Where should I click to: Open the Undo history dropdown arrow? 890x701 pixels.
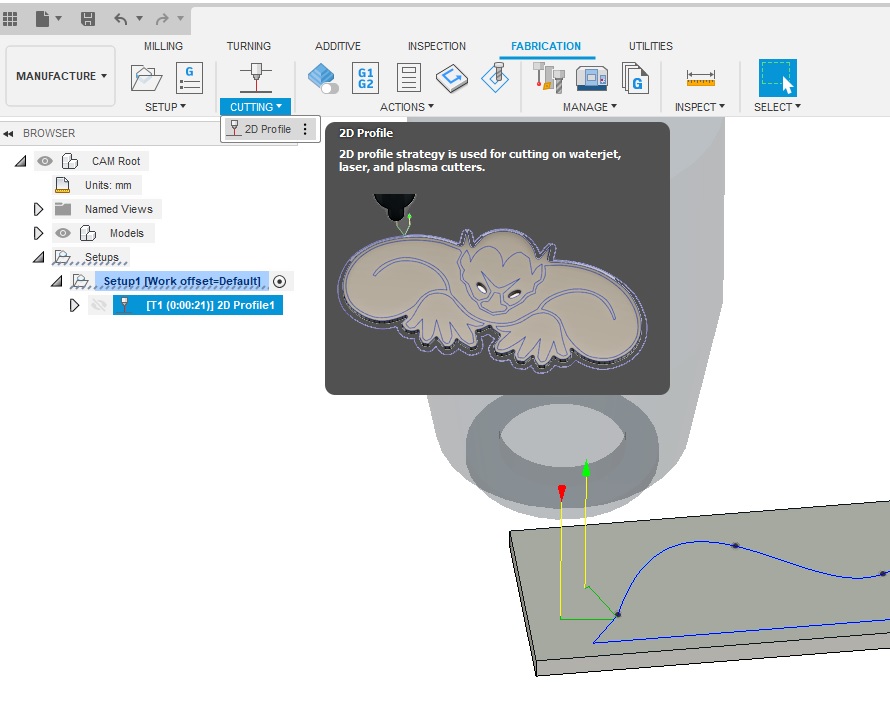140,19
